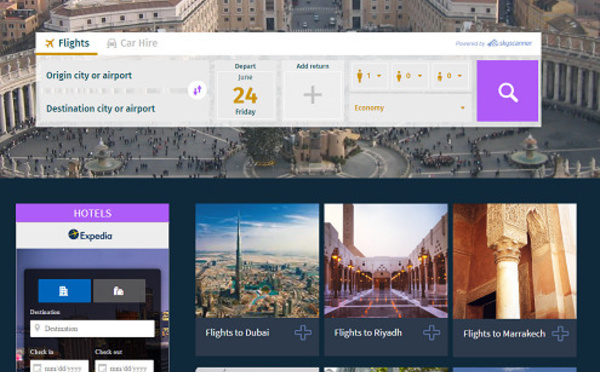
Task: Expand Flights to Marrakech with plus icon
Action: click(x=560, y=333)
